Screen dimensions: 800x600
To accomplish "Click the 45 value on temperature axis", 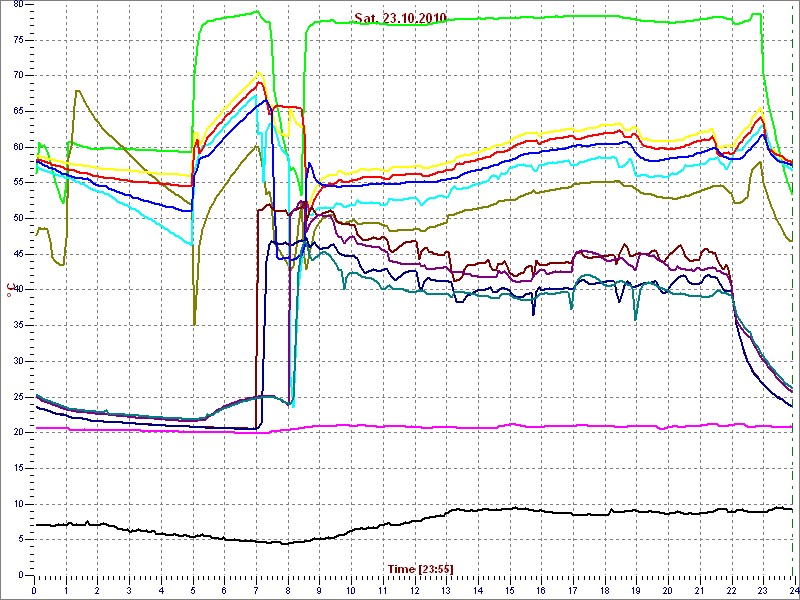I will pos(18,254).
